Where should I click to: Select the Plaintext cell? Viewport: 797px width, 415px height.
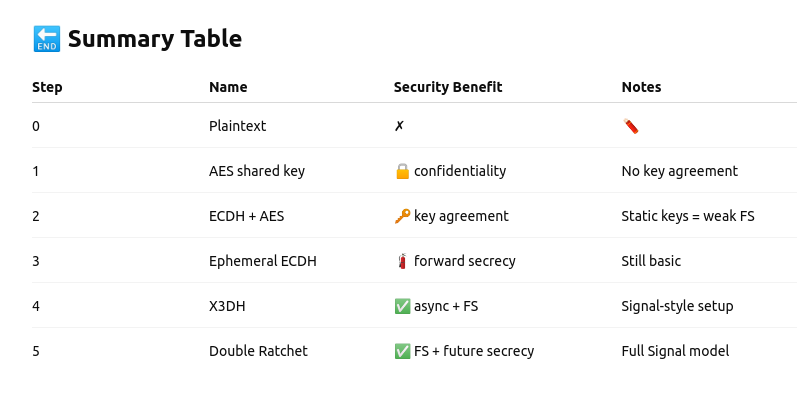pos(237,126)
